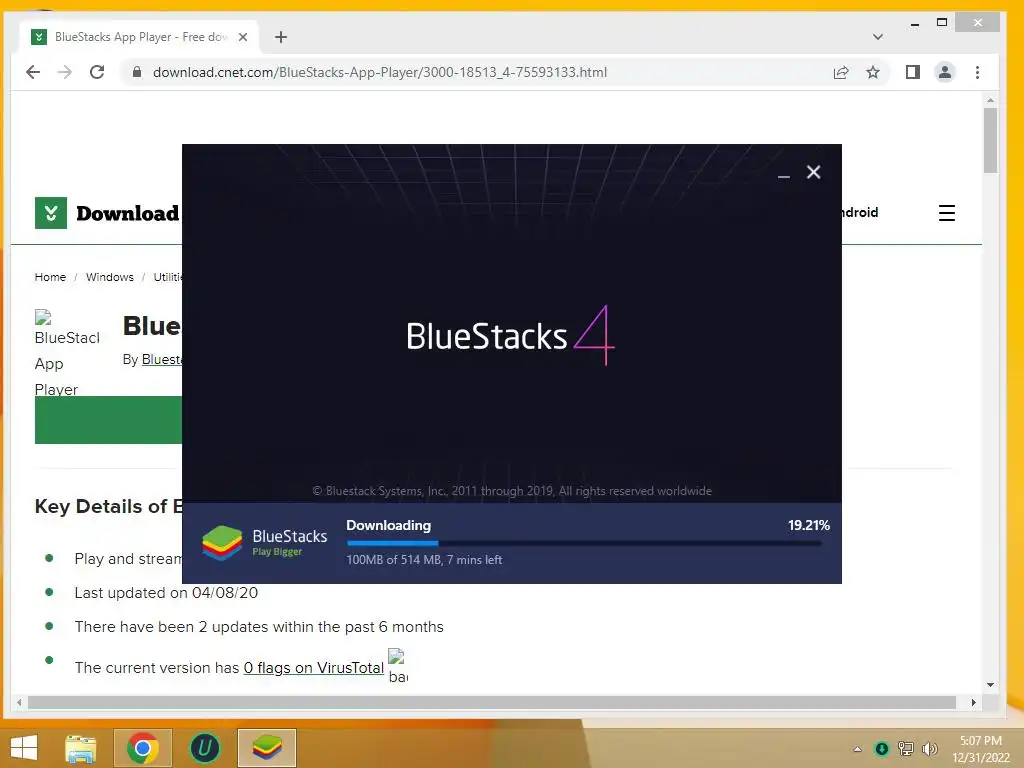Close the BlueStacks installer window

click(813, 172)
